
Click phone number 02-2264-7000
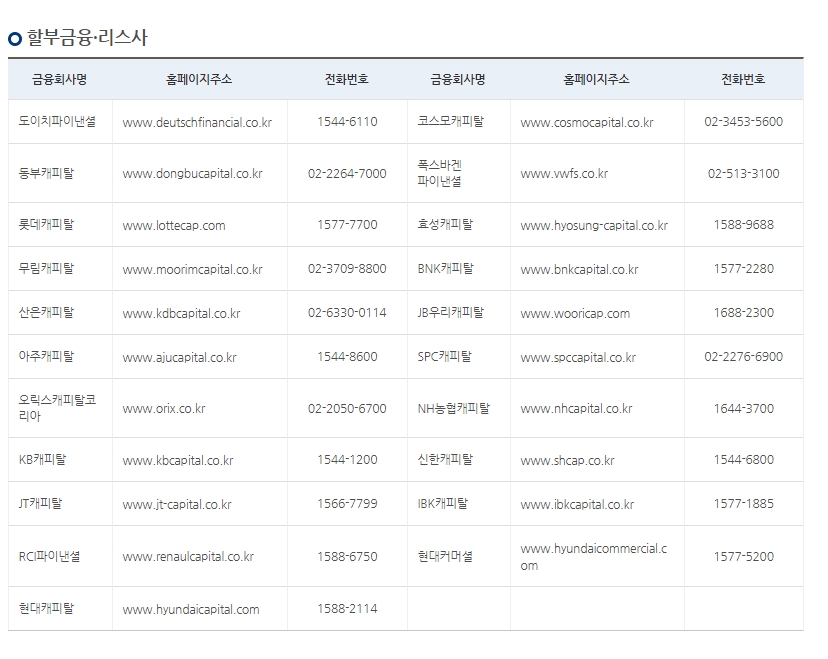point(347,173)
